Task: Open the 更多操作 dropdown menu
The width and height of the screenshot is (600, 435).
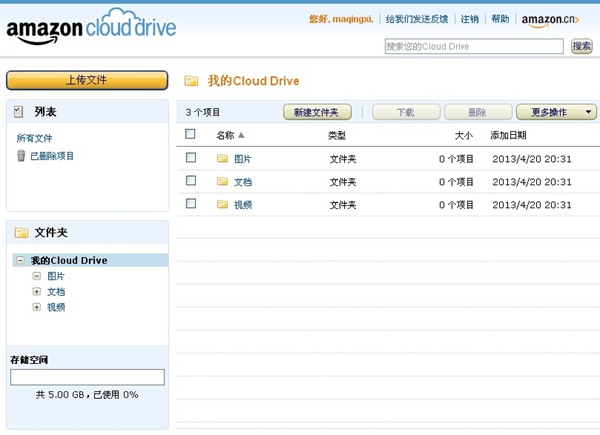Action: click(556, 112)
